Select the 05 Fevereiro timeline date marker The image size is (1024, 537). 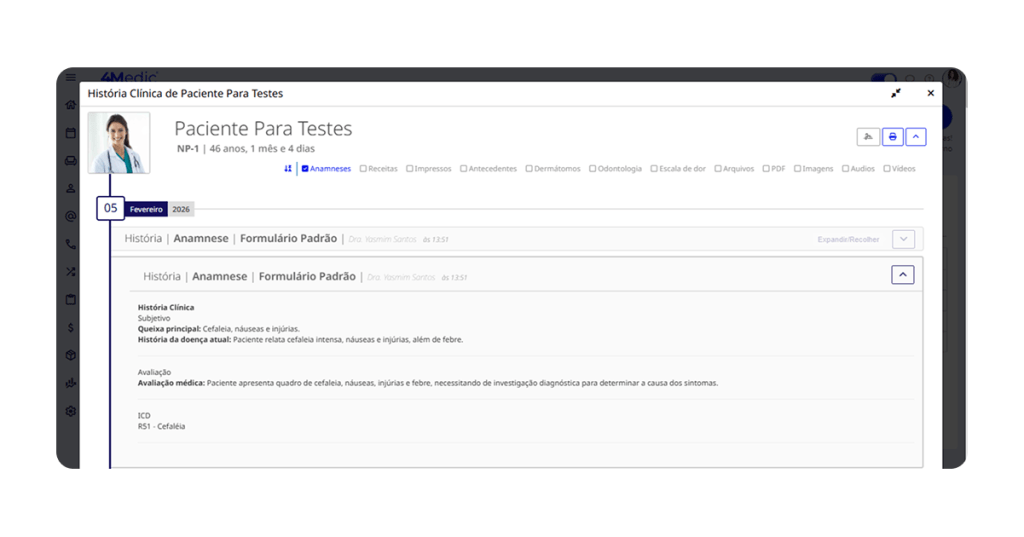(x=111, y=208)
